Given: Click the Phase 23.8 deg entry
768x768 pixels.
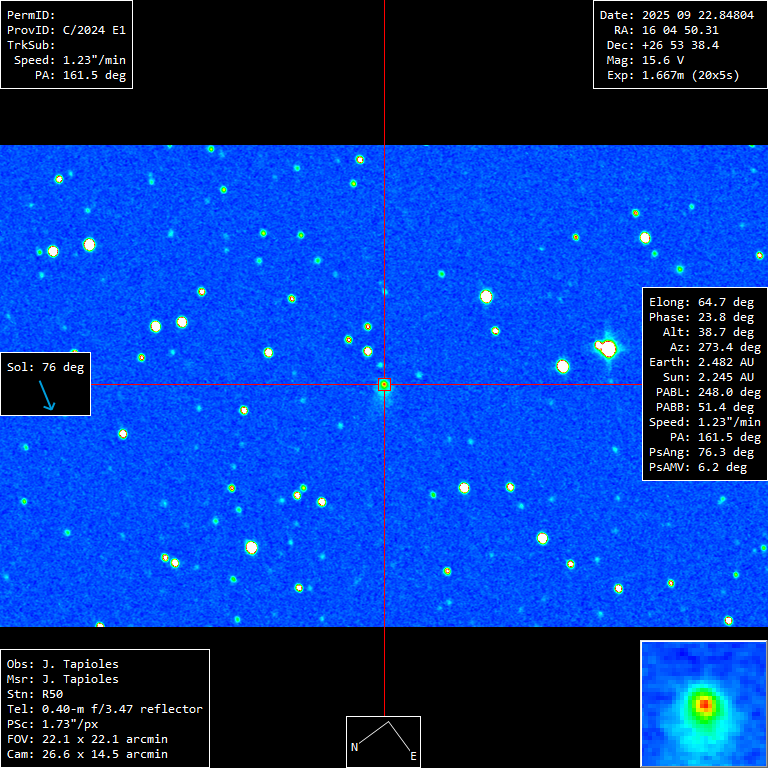Looking at the screenshot, I should tap(701, 317).
